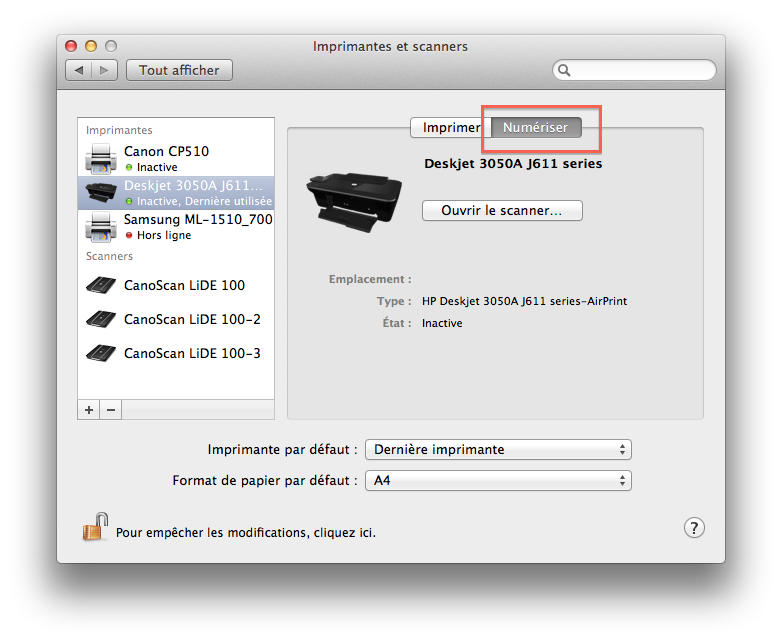Click the search field in the toolbar
This screenshot has height=642, width=782.
click(x=640, y=70)
